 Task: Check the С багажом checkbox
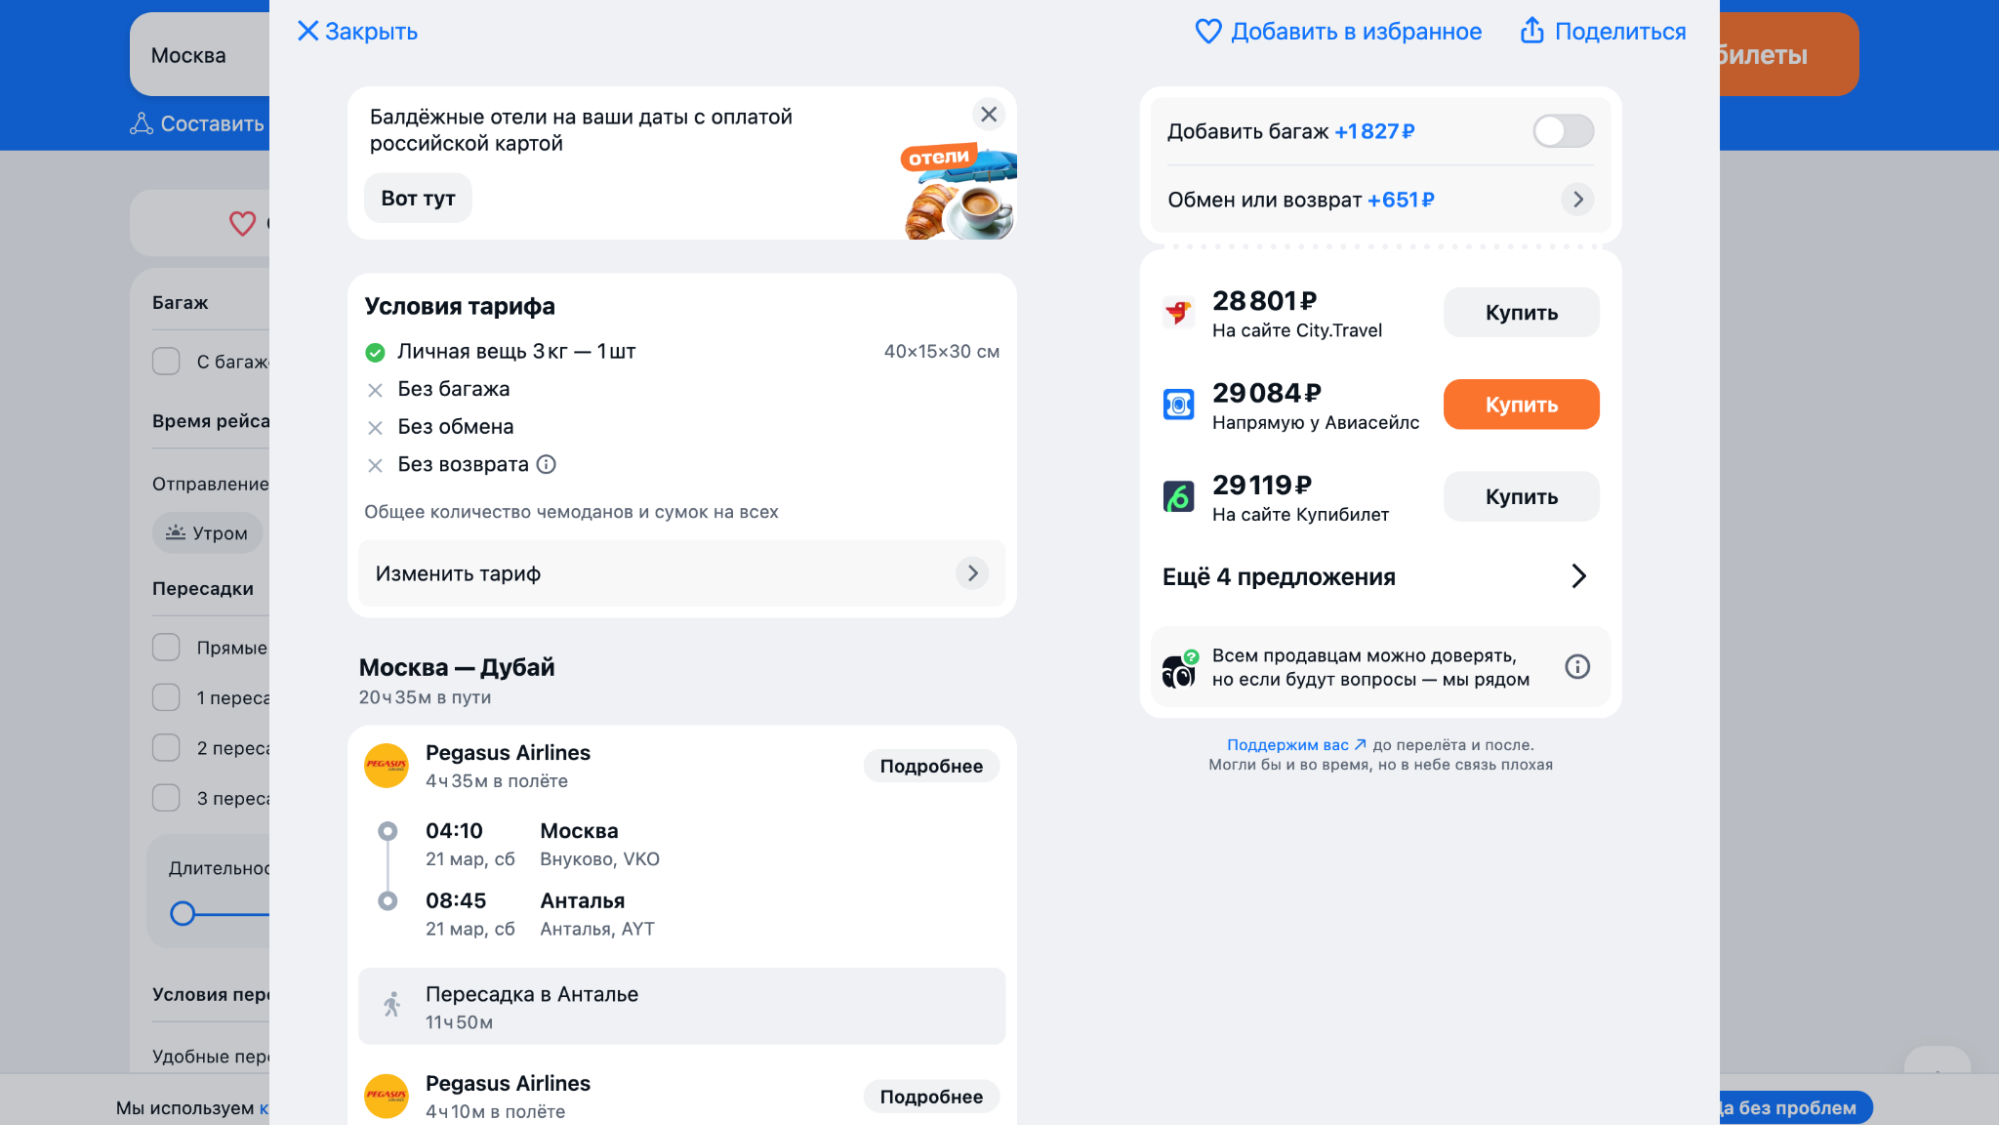coord(166,361)
